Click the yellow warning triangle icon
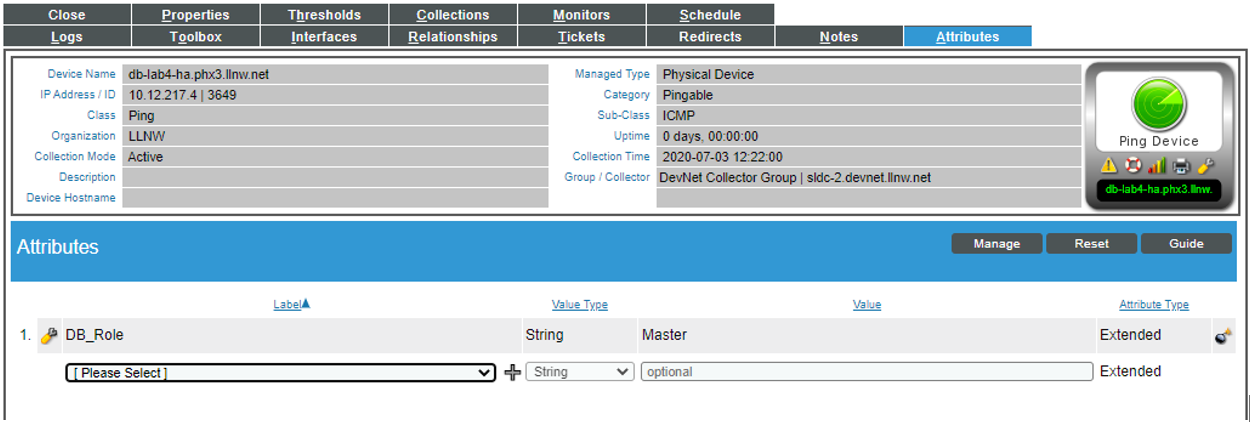The image size is (1251, 422). pyautogui.click(x=1108, y=166)
